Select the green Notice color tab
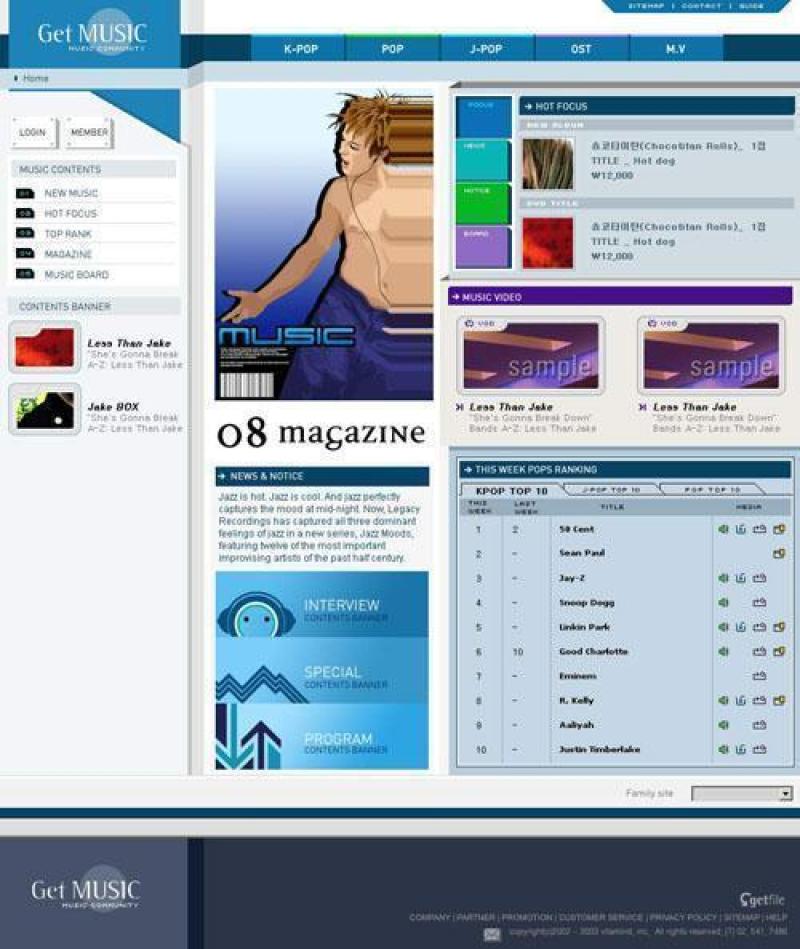Image resolution: width=800 pixels, height=949 pixels. [483, 203]
